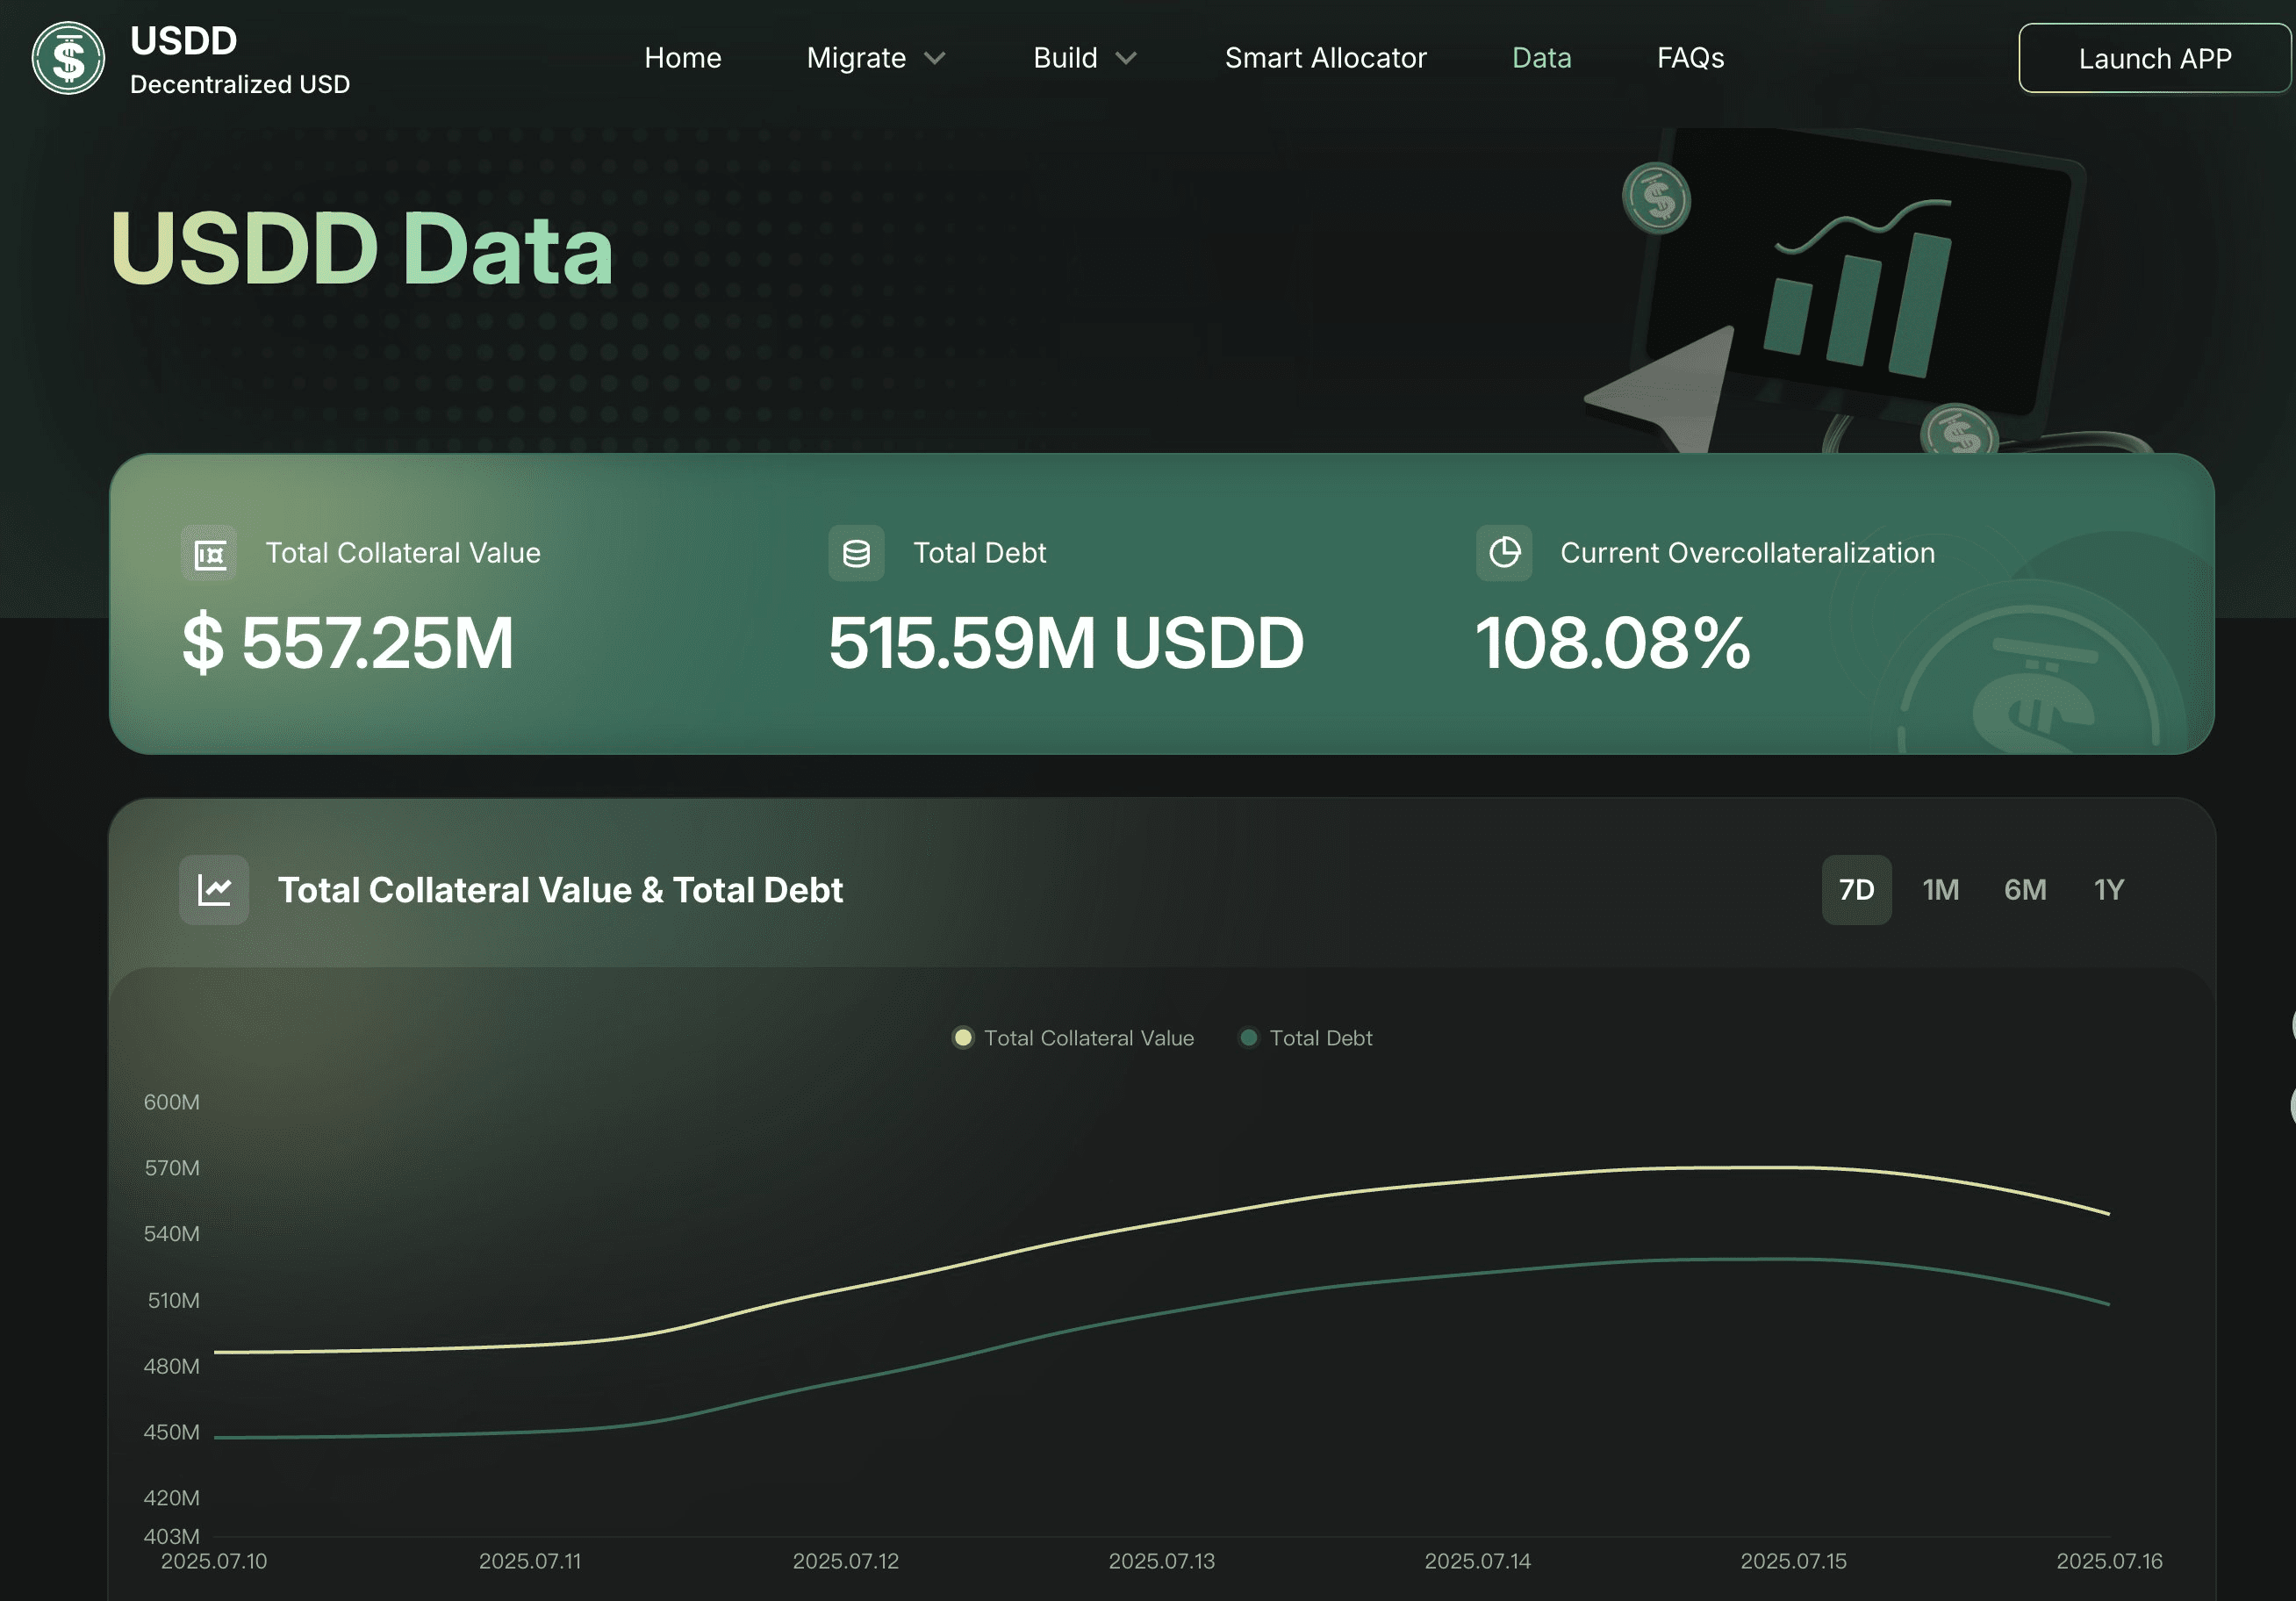Switch chart range to 6M

(2024, 889)
